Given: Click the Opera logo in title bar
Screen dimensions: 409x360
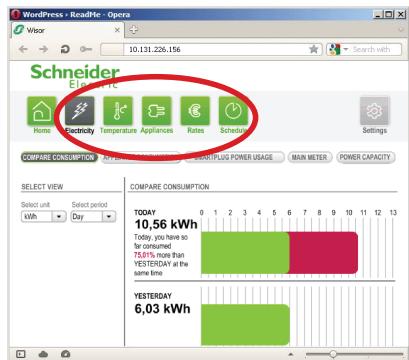Looking at the screenshot, I should [x=15, y=14].
